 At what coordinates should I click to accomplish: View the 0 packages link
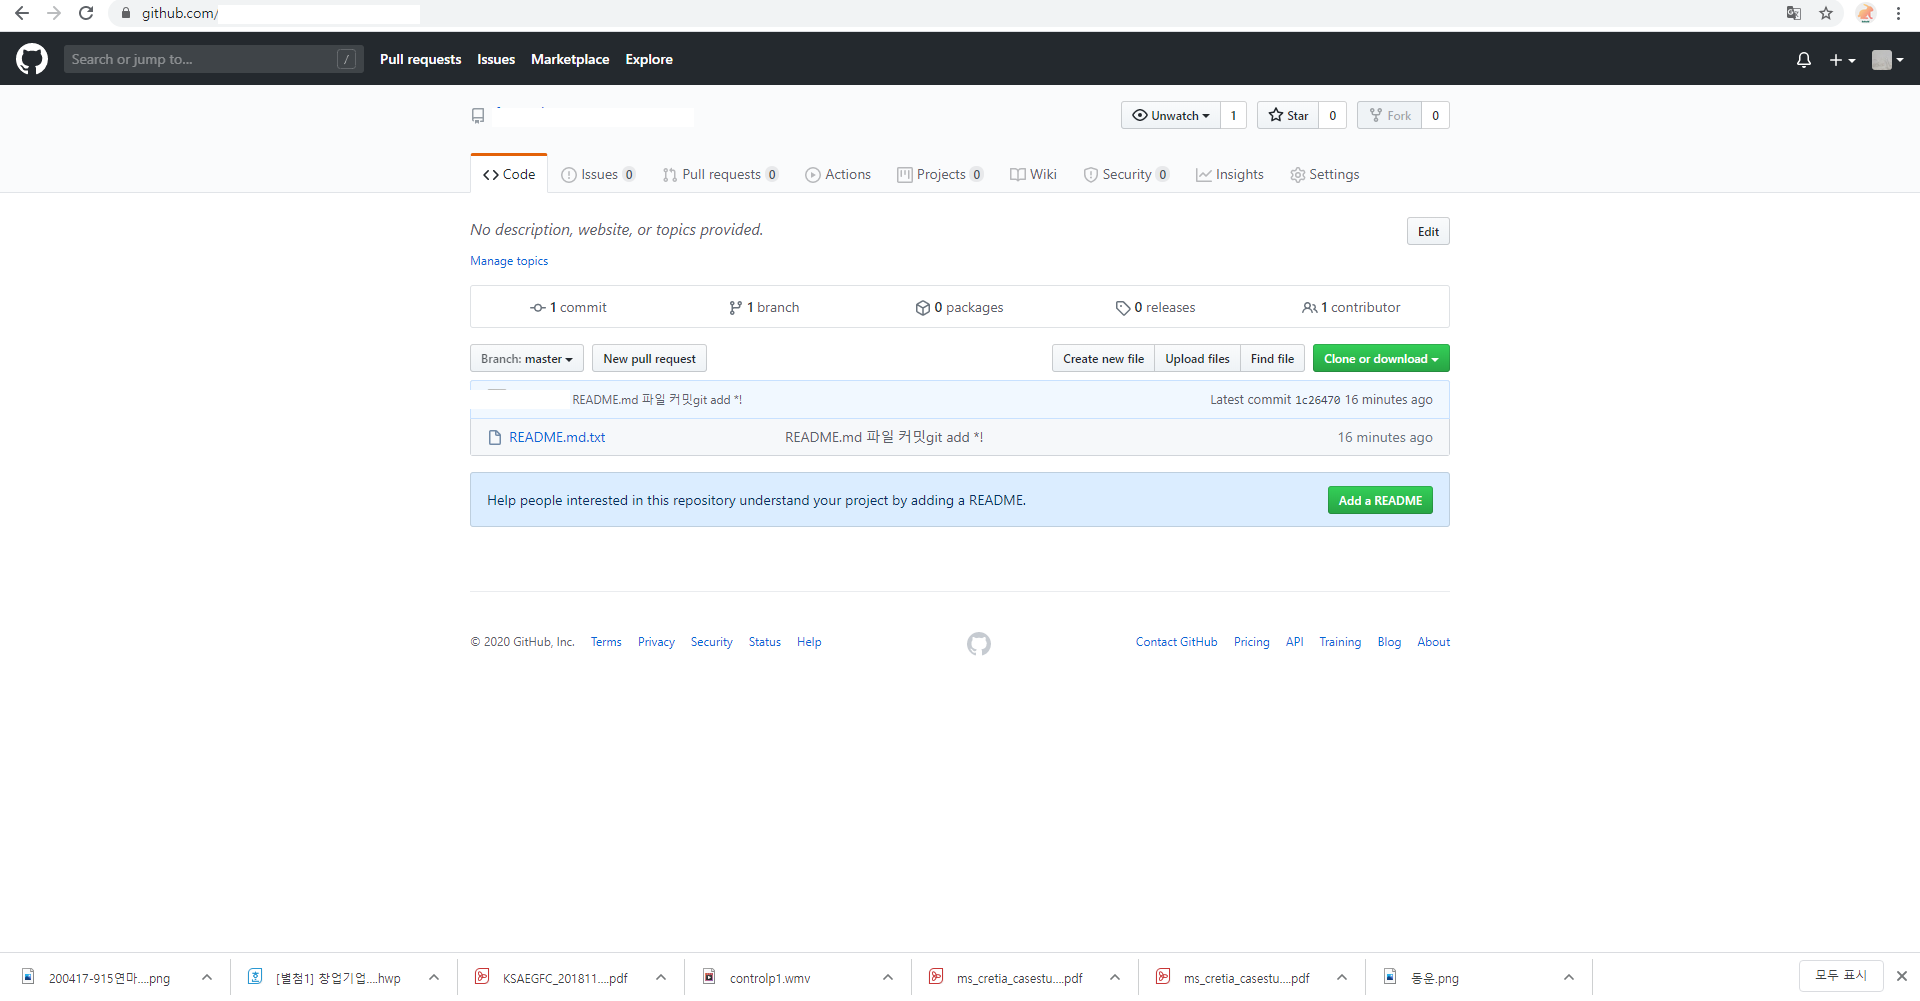tap(959, 307)
